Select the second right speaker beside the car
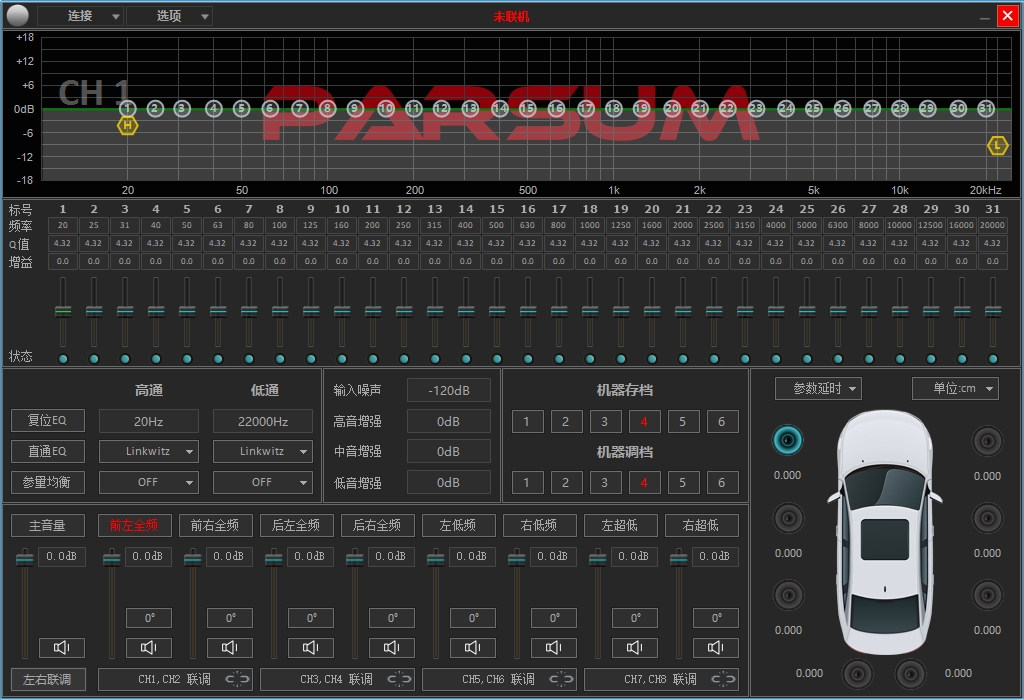The image size is (1024, 700). coord(987,518)
